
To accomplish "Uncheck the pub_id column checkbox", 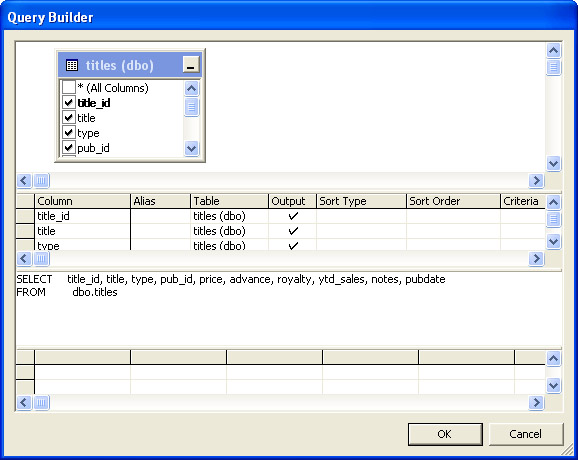I will 69,147.
